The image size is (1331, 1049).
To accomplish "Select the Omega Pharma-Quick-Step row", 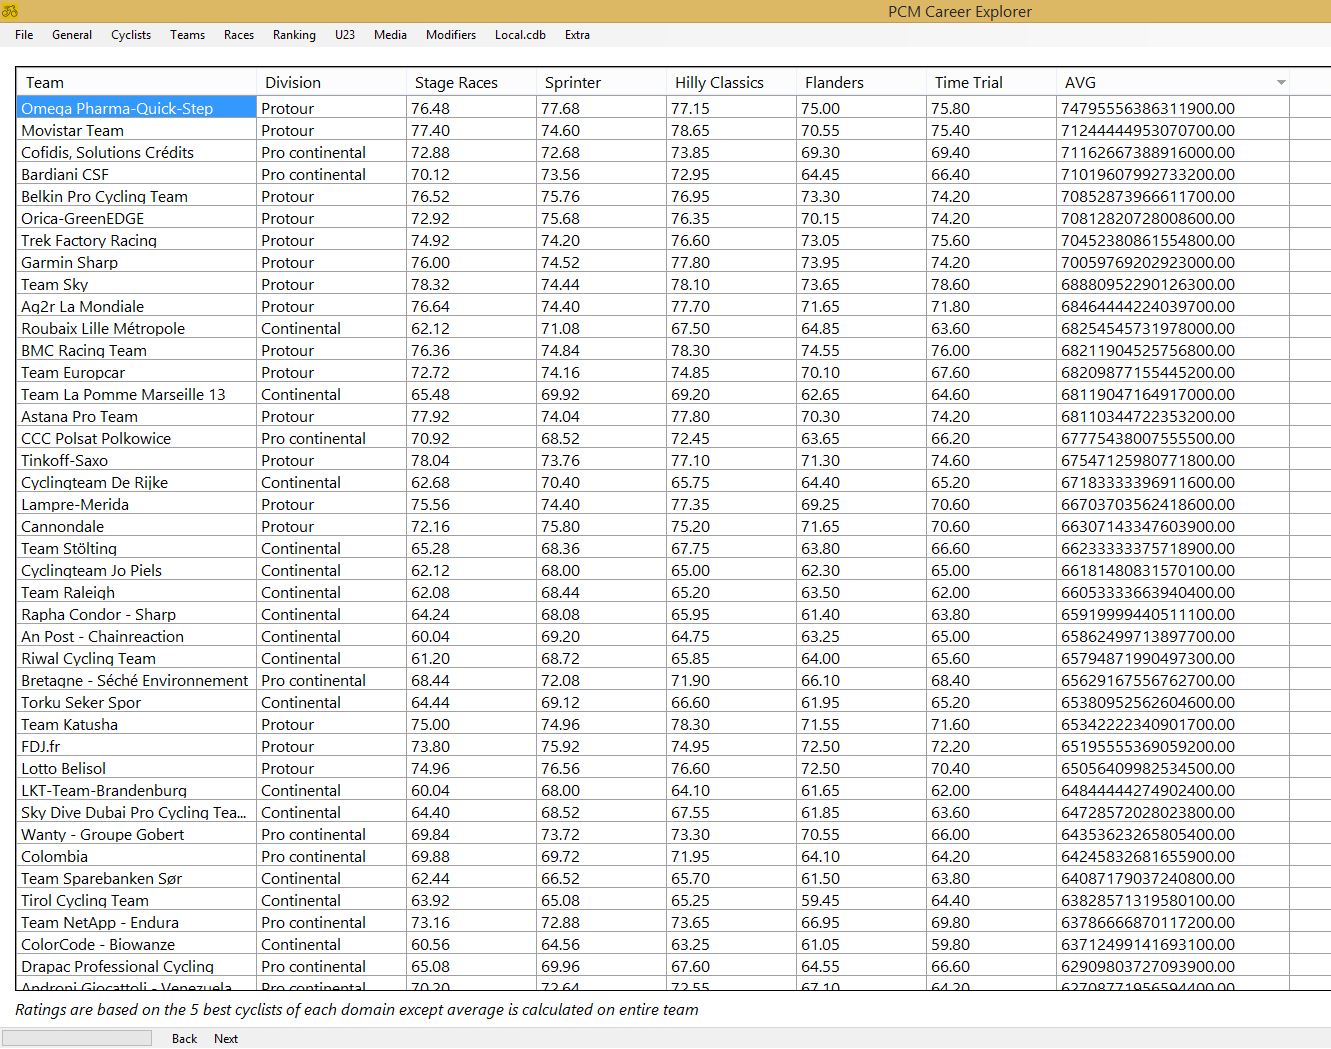I will (x=117, y=109).
